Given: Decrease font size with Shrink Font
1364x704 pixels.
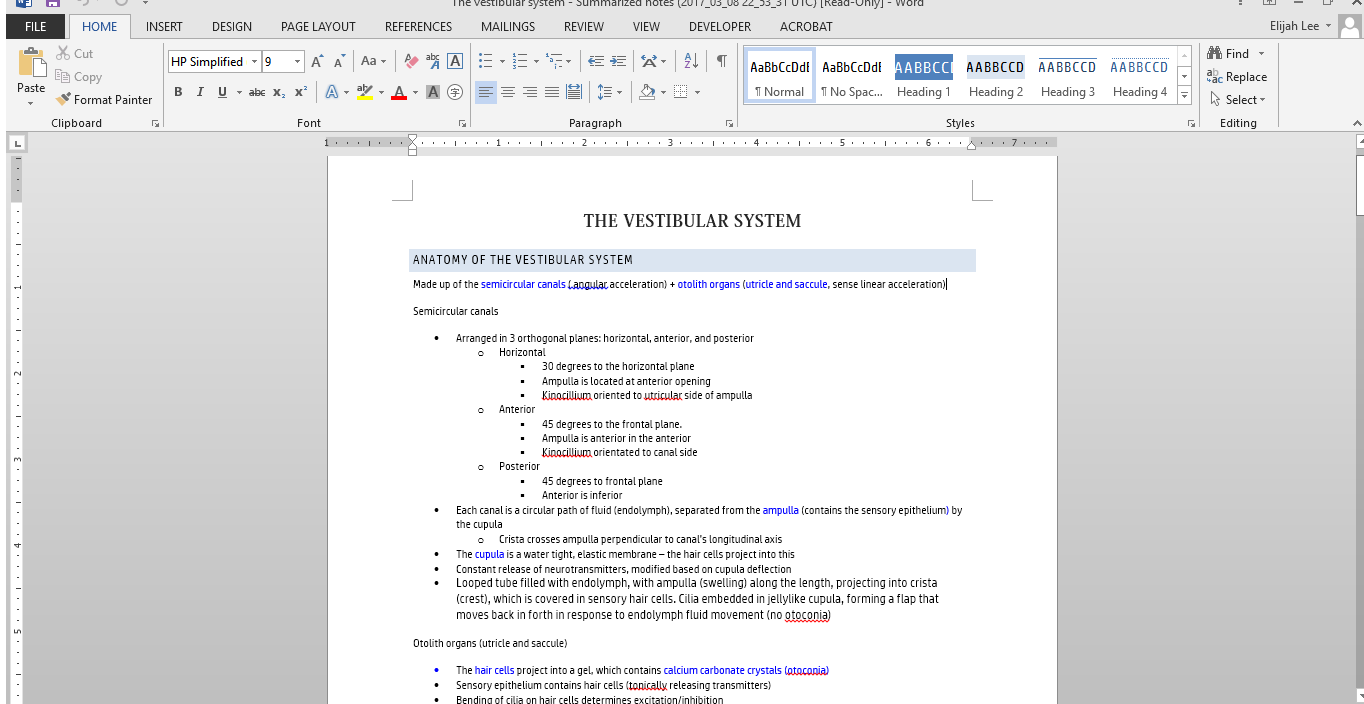Looking at the screenshot, I should click(340, 62).
